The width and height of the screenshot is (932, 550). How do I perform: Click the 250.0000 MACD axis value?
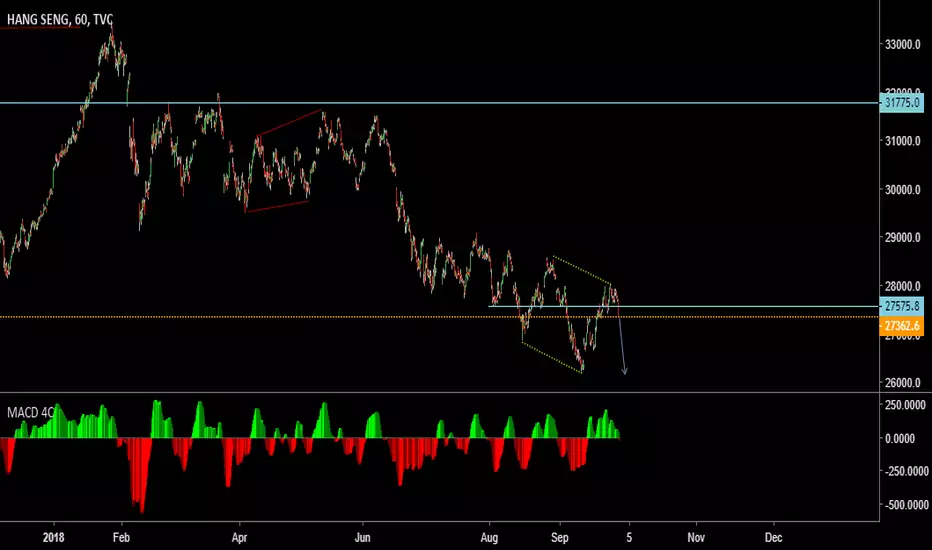(905, 405)
